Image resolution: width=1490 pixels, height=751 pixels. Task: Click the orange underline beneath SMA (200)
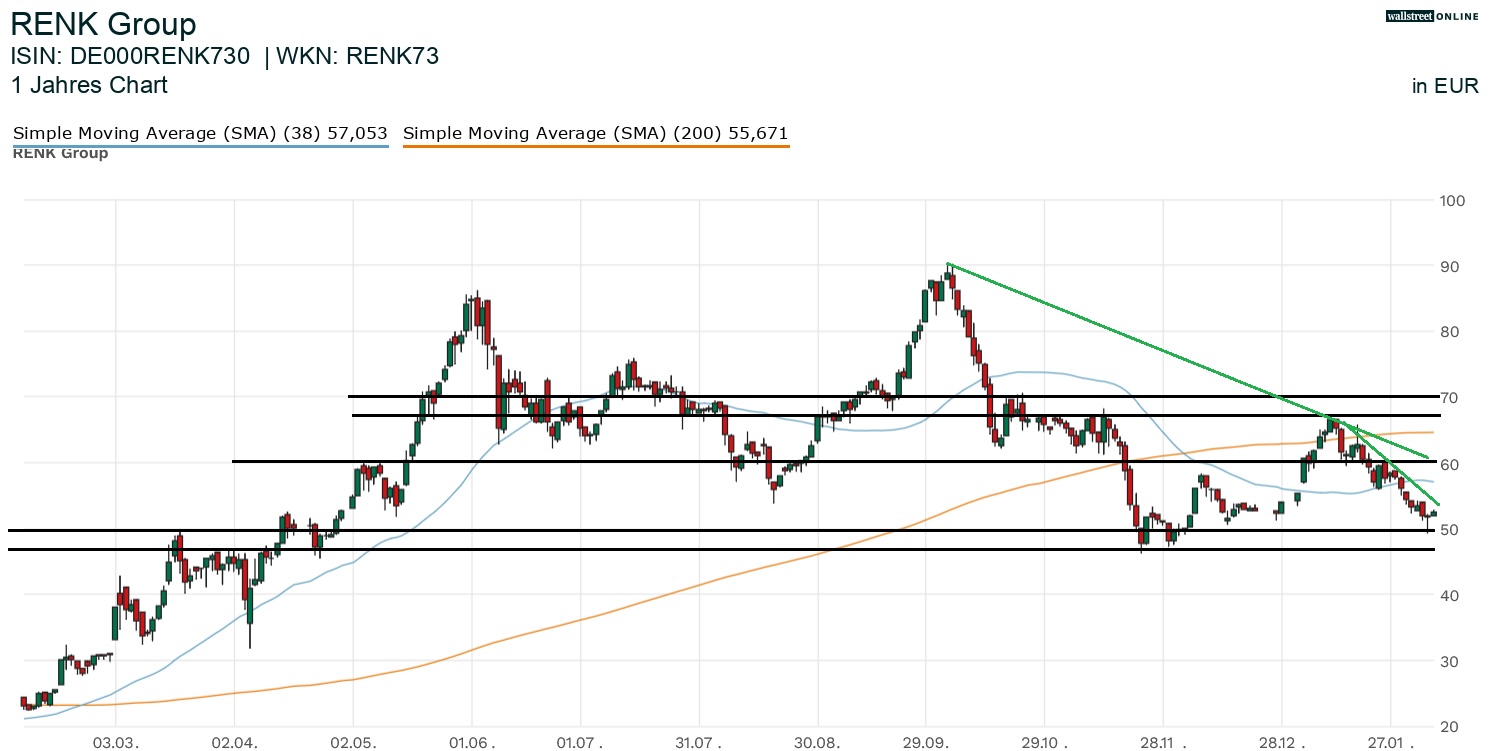tap(595, 146)
